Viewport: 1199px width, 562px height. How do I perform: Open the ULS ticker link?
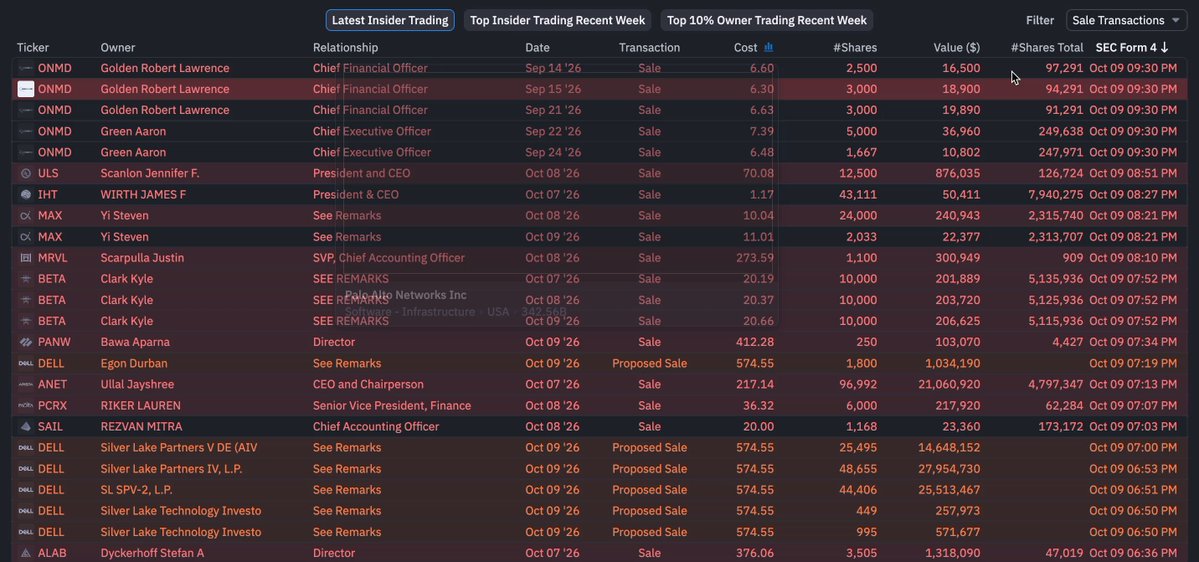click(x=47, y=174)
